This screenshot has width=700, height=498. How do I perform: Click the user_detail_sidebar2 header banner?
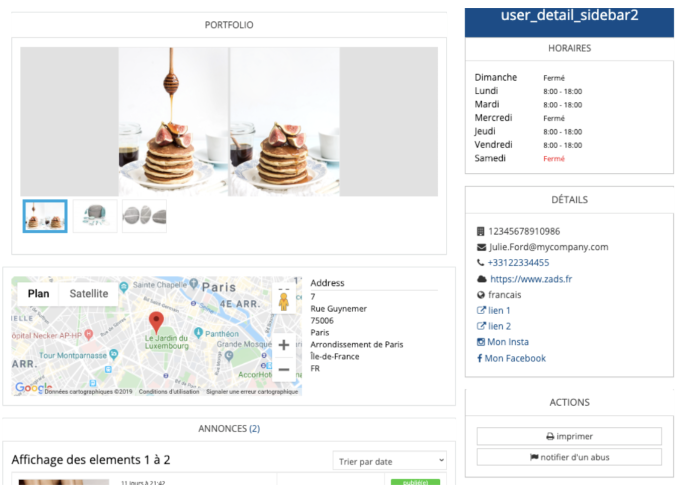[x=569, y=22]
